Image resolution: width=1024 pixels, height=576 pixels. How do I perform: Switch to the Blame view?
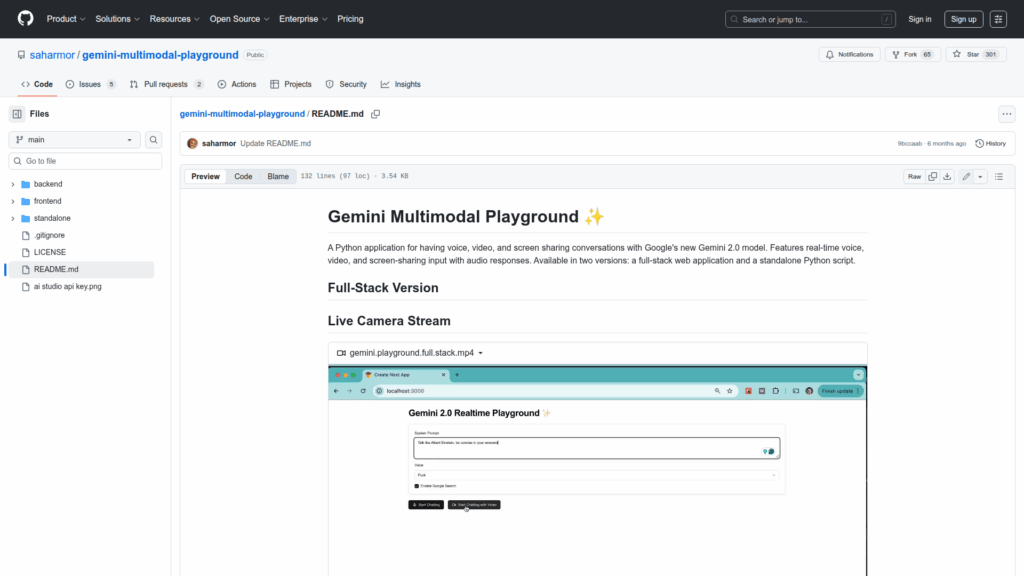[278, 177]
